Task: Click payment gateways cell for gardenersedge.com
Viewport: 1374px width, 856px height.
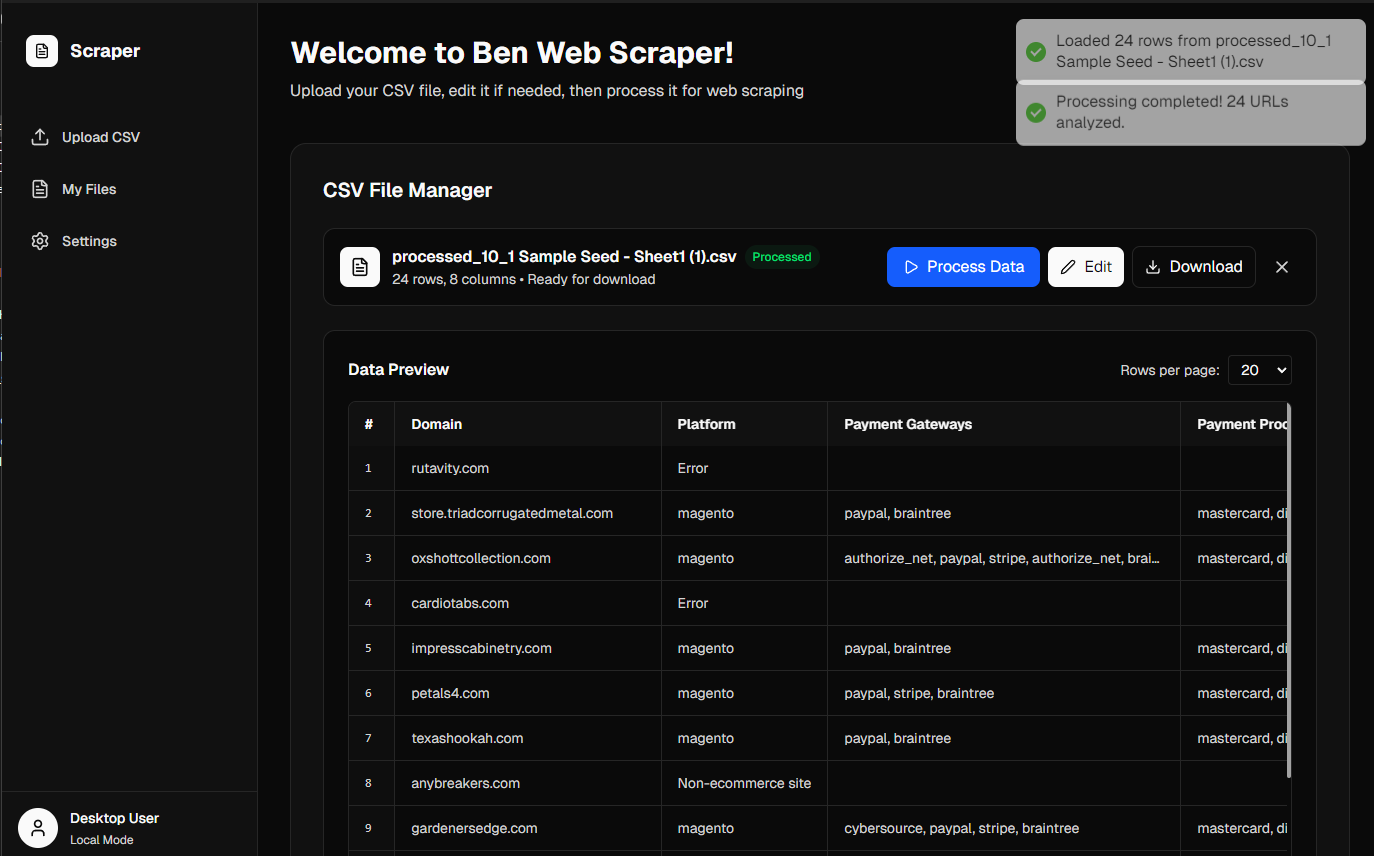Action: point(1004,828)
